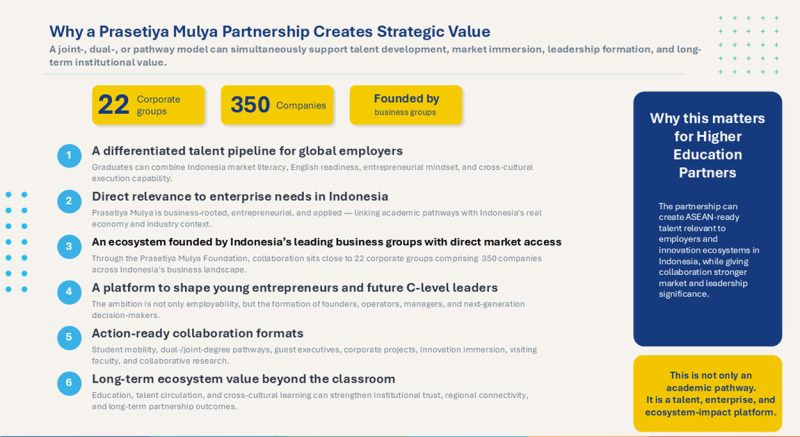Click the numbered circle 2 icon

point(69,201)
